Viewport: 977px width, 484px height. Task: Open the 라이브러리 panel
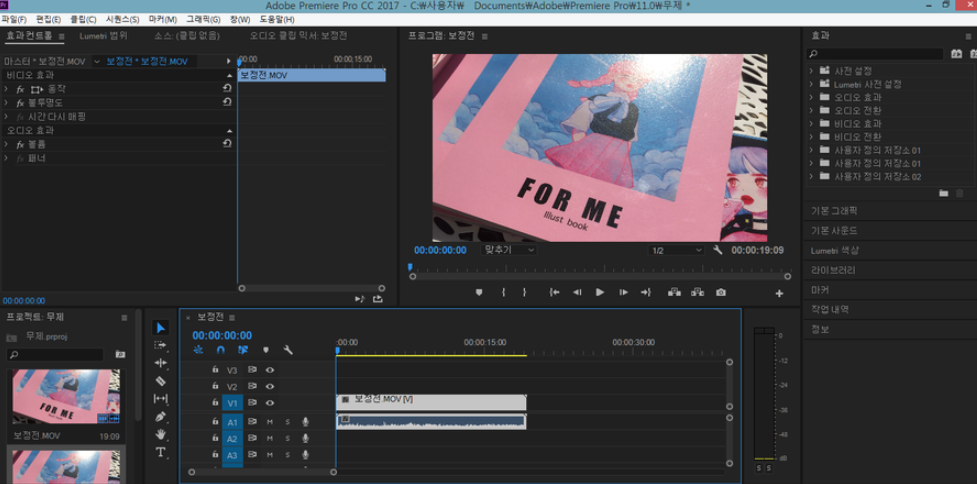click(x=832, y=270)
